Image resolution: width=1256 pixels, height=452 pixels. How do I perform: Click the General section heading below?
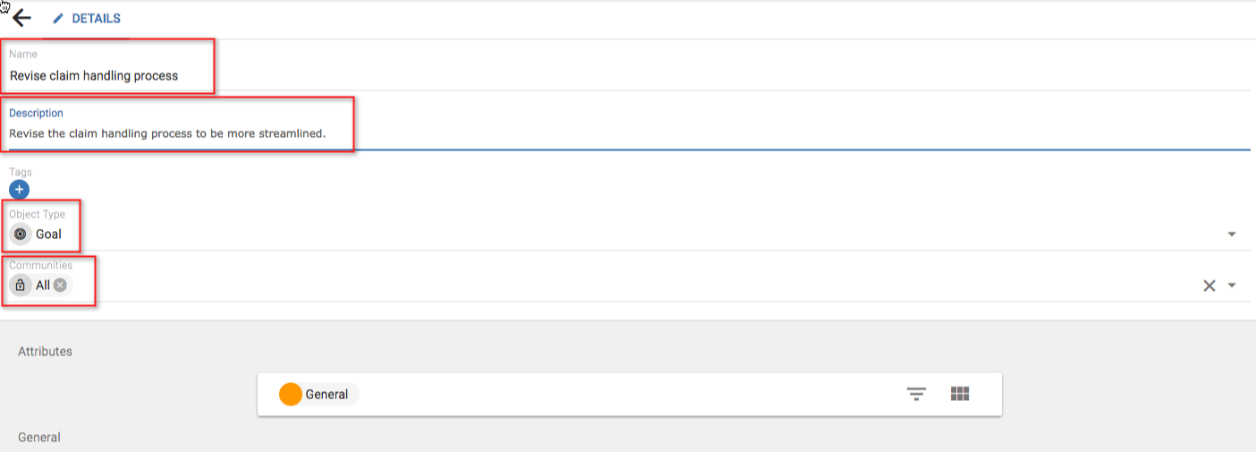[x=39, y=437]
